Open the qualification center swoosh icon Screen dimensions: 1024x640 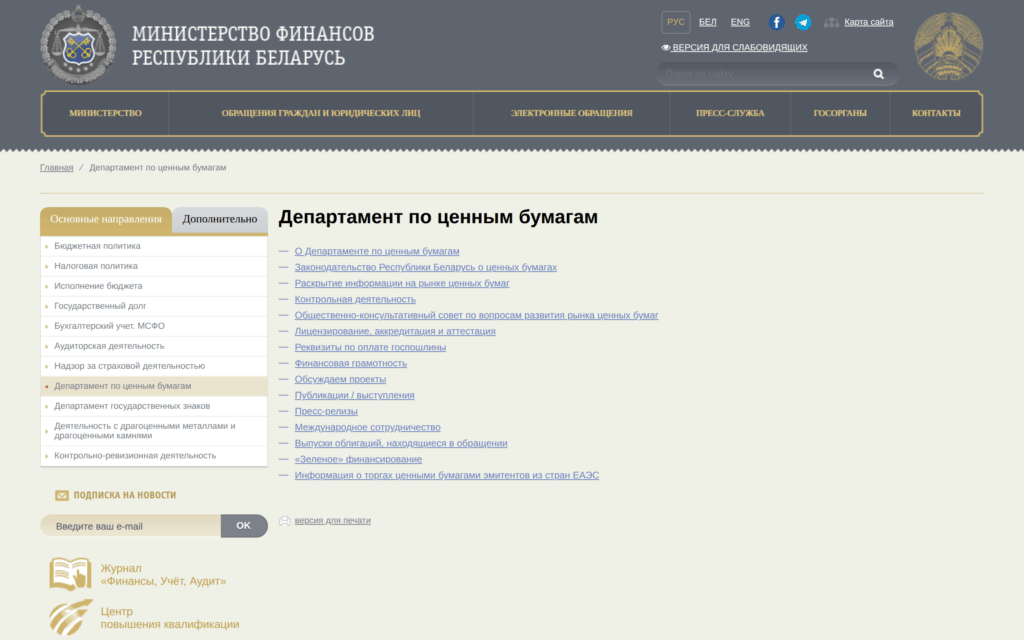[x=71, y=617]
